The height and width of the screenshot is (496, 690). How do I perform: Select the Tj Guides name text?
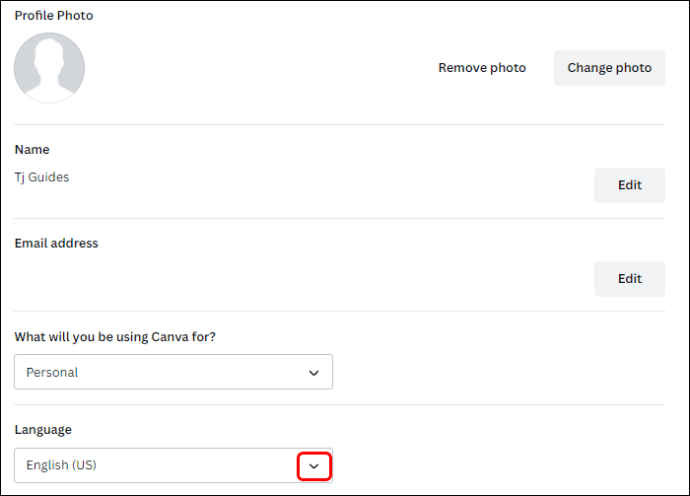coord(42,177)
